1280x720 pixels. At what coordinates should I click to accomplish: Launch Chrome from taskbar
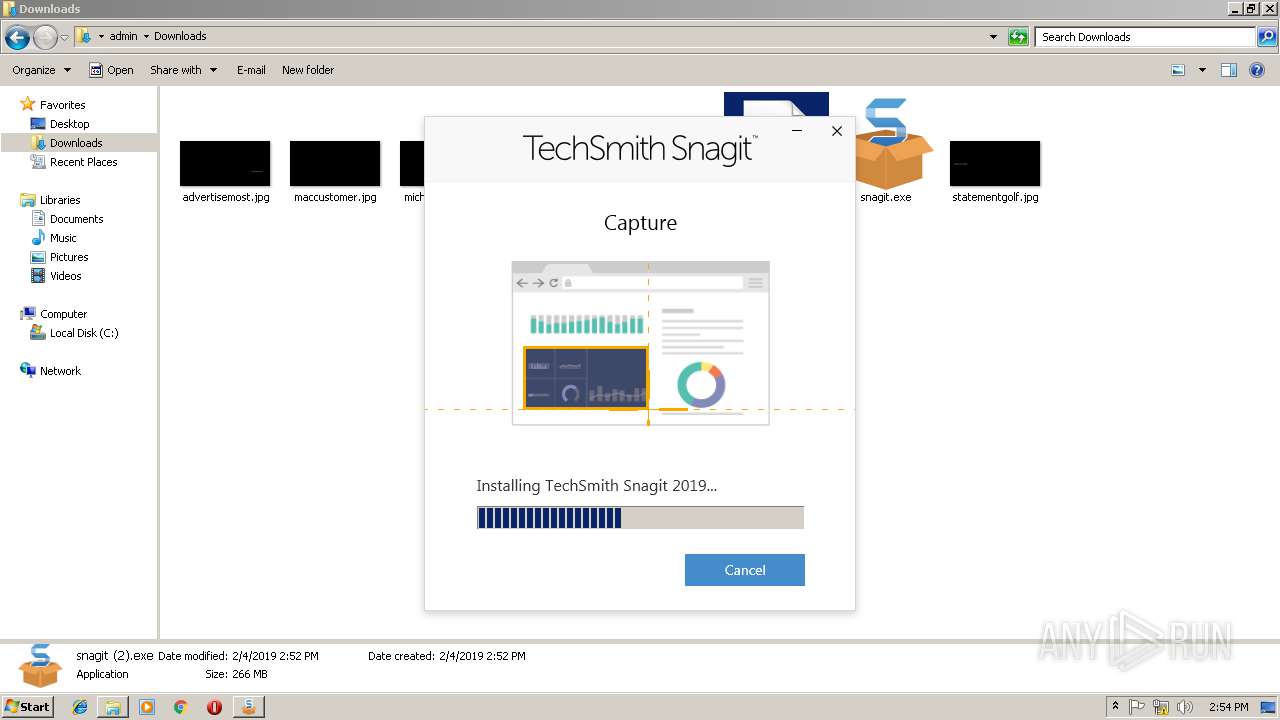point(180,707)
